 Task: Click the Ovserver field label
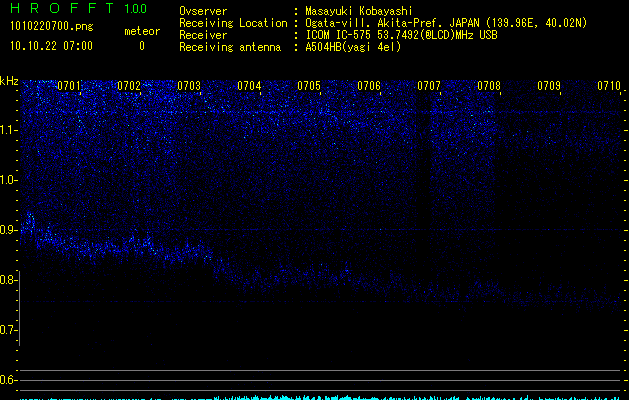tap(203, 11)
